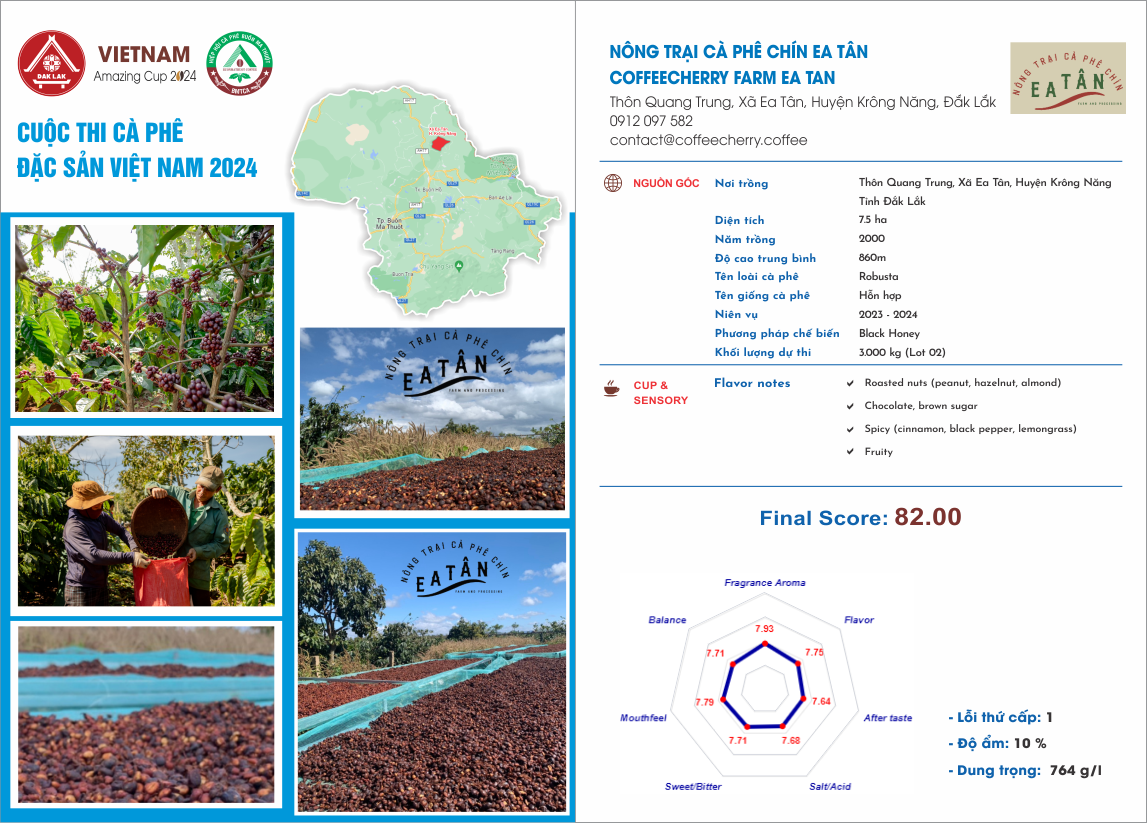Screen dimensions: 1147x823
Task: Click the Salt/Acid radar axis label
Action: pyautogui.click(x=830, y=787)
